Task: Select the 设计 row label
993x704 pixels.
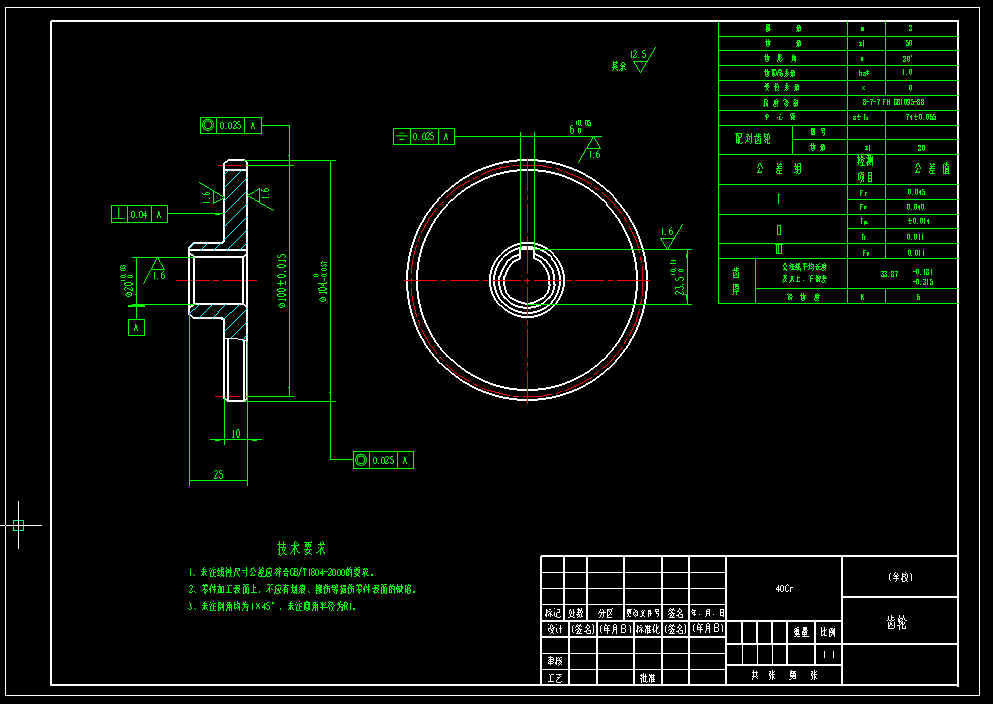Action: tap(554, 629)
